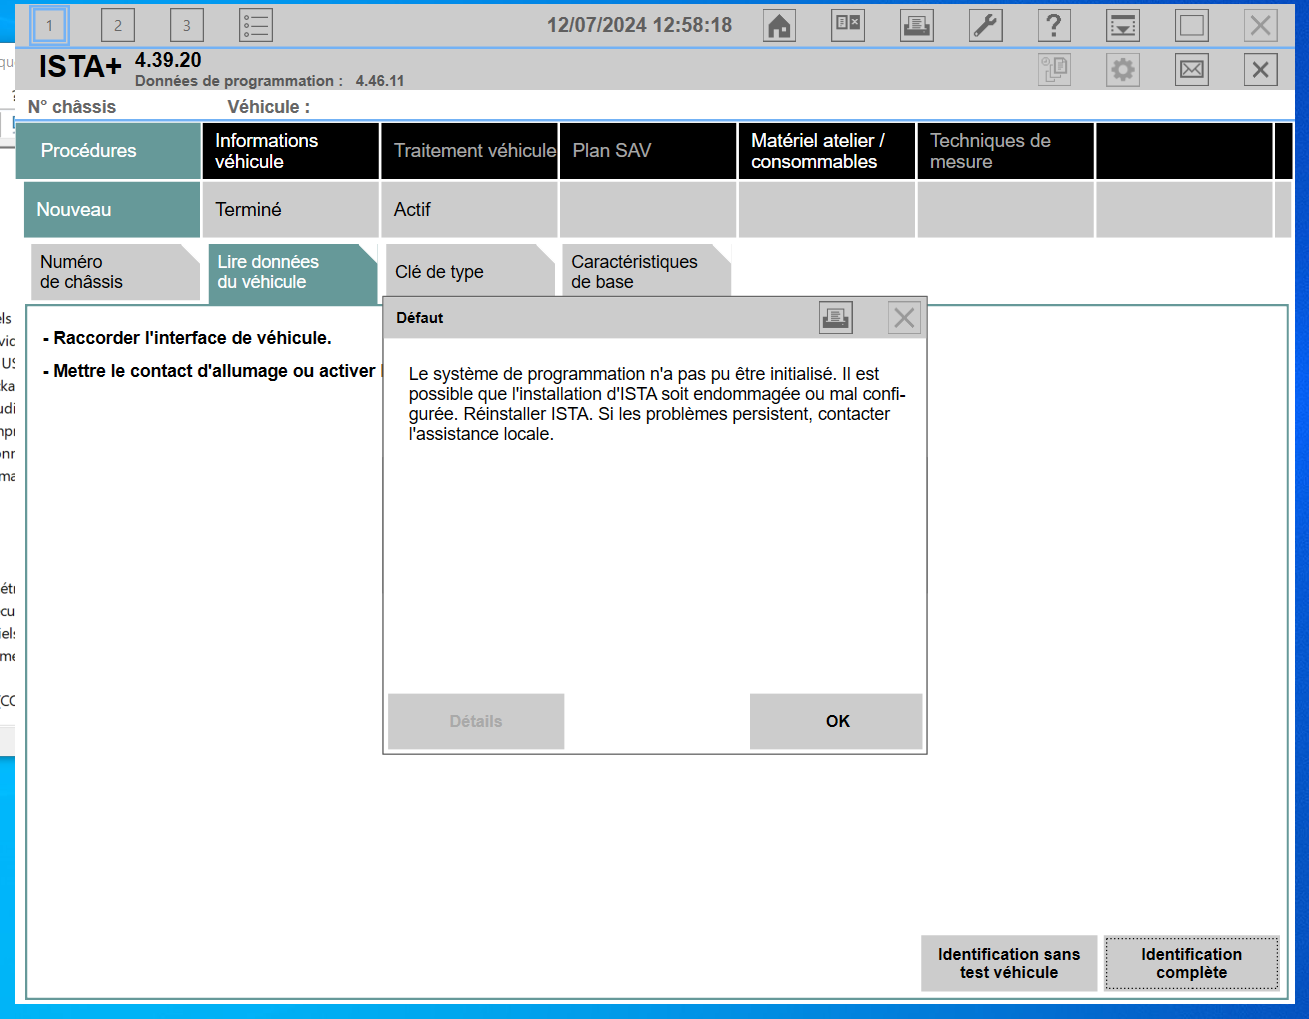
Task: Click the 'Raccorder l'interface de véhicule.' instruction
Action: [187, 338]
